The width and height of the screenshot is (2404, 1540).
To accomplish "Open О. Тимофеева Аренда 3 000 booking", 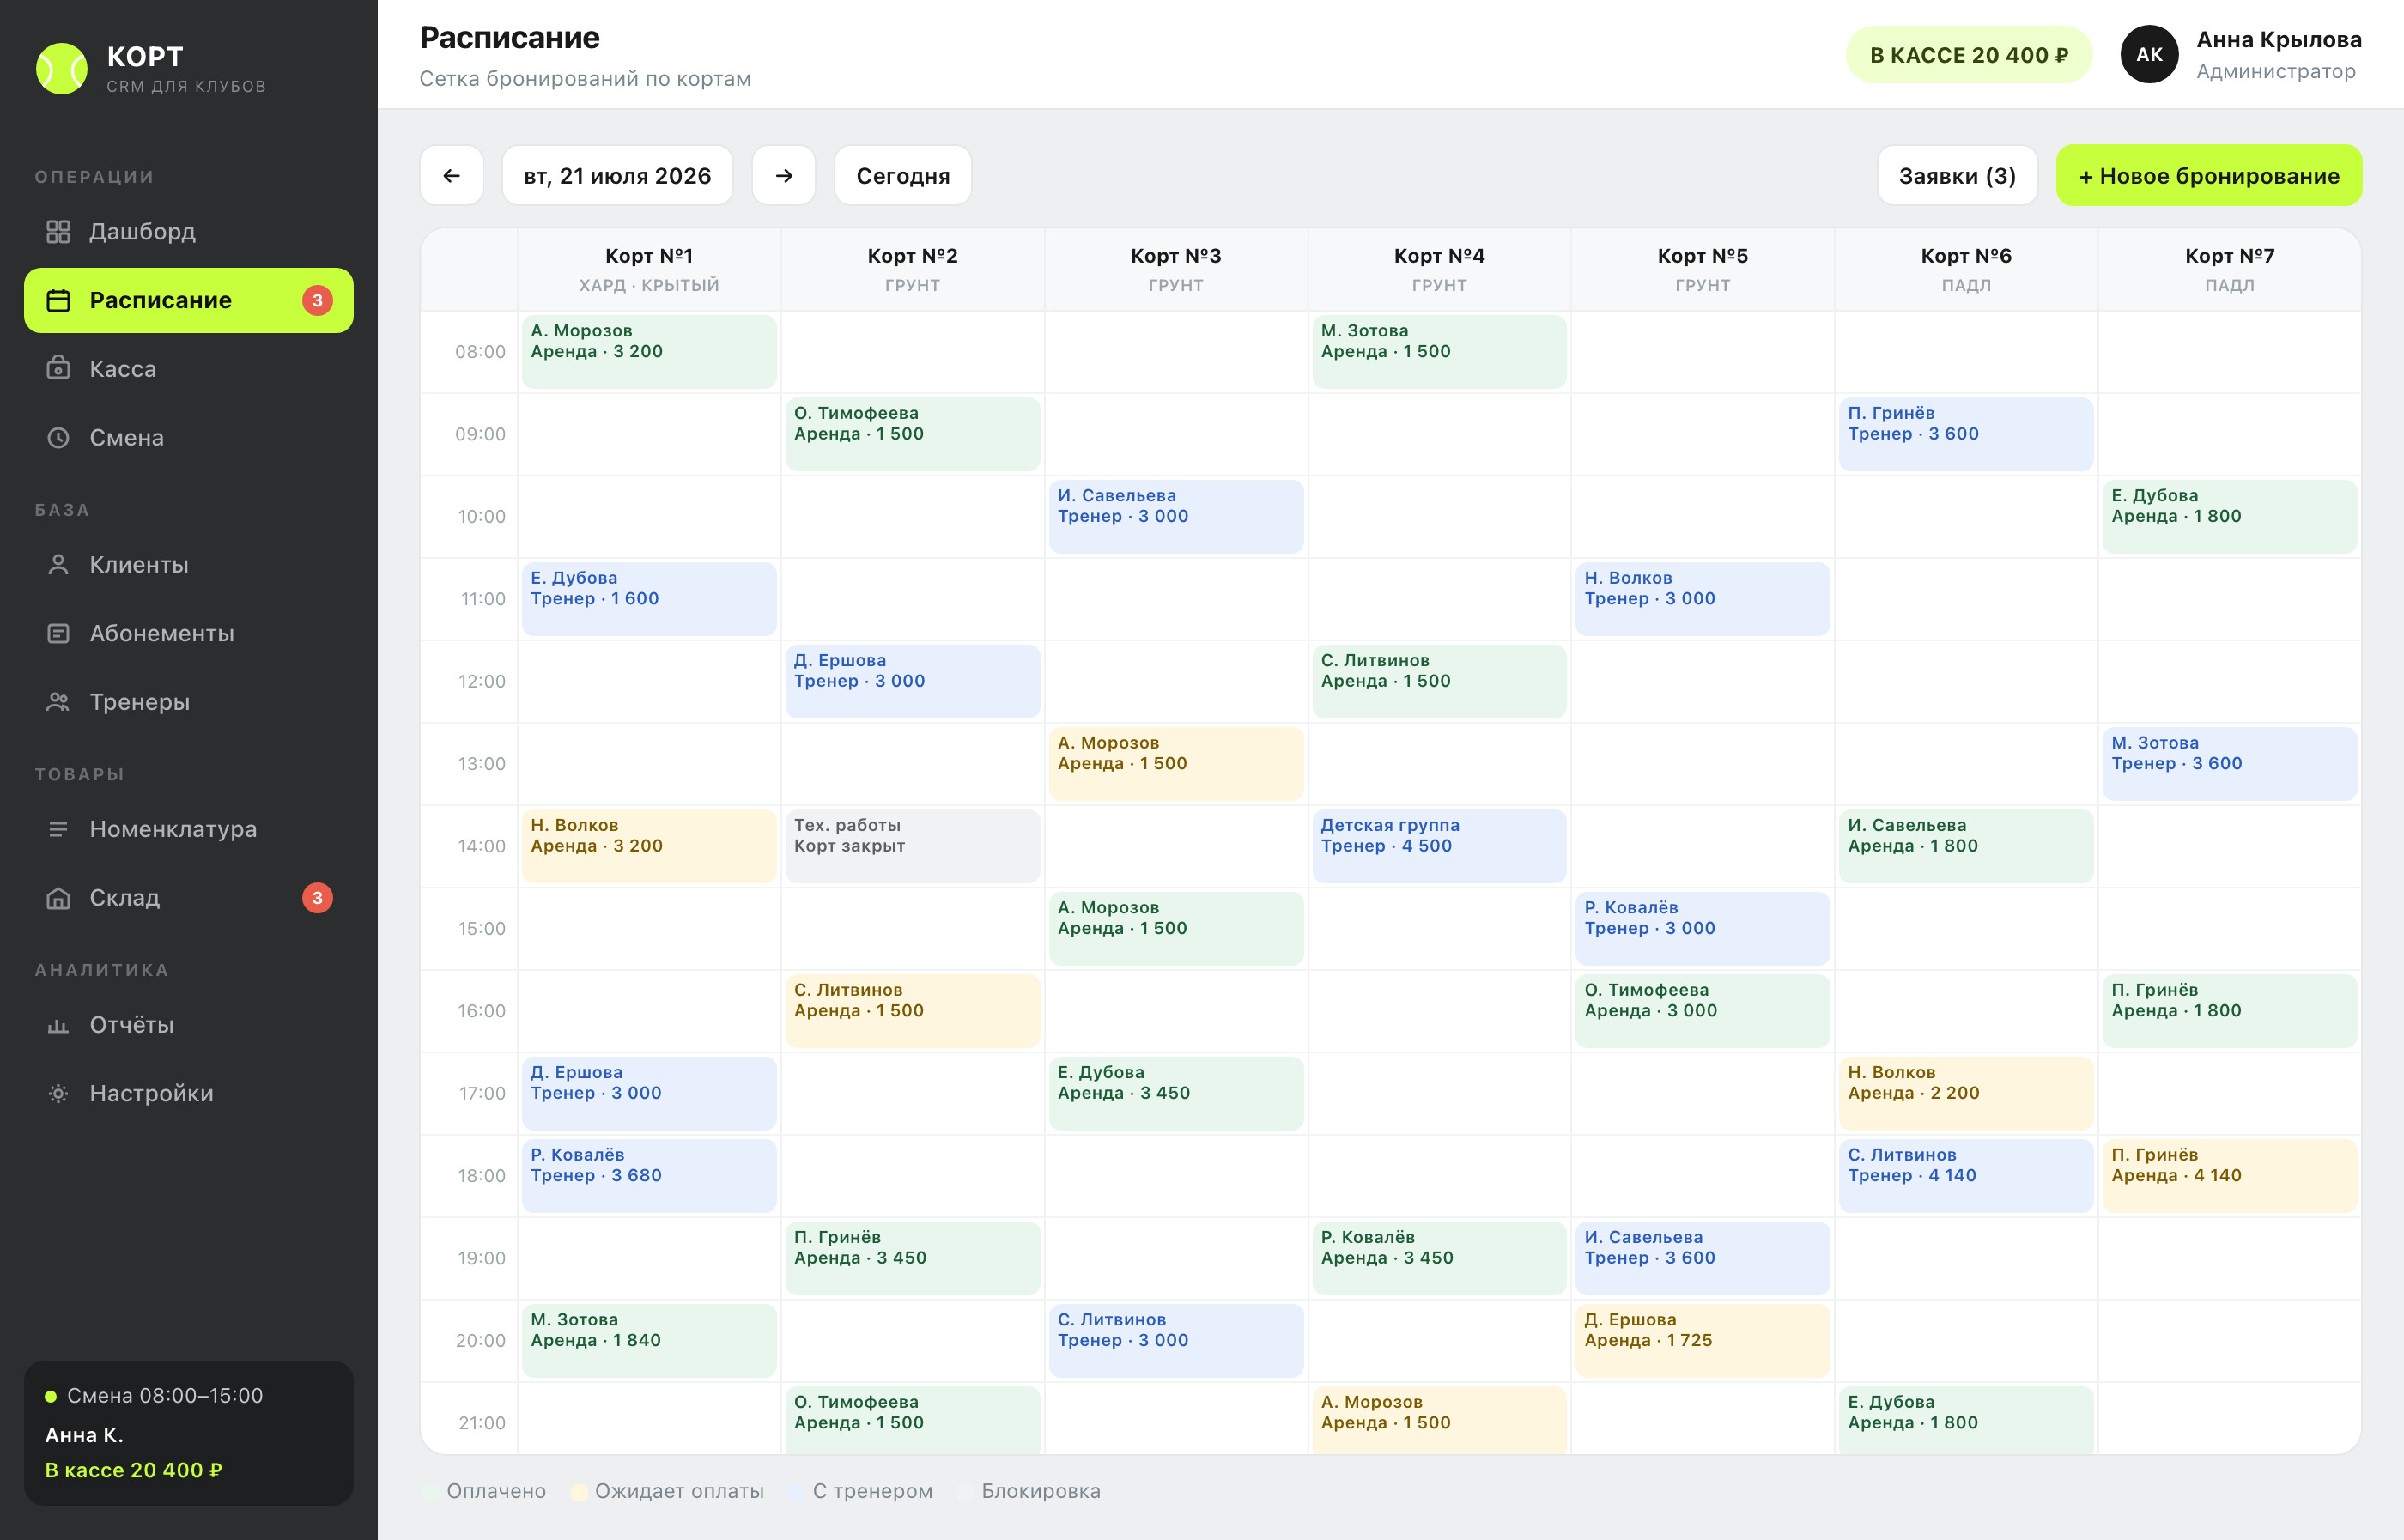I will (1702, 1011).
